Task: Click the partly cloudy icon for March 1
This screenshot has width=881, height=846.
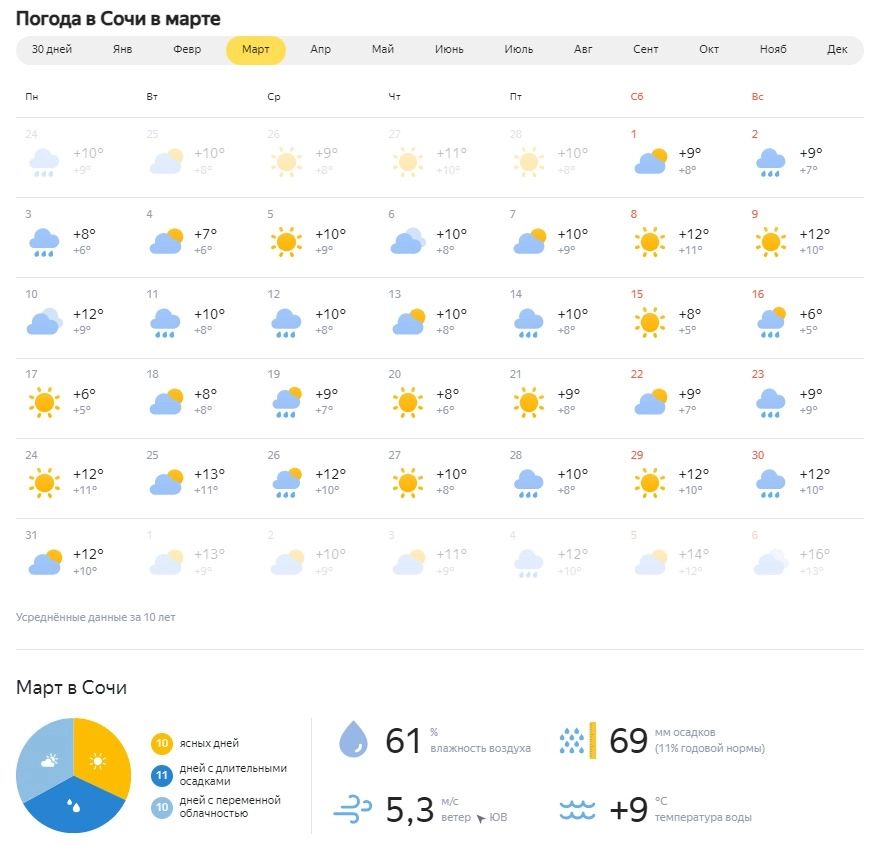Action: tap(650, 161)
